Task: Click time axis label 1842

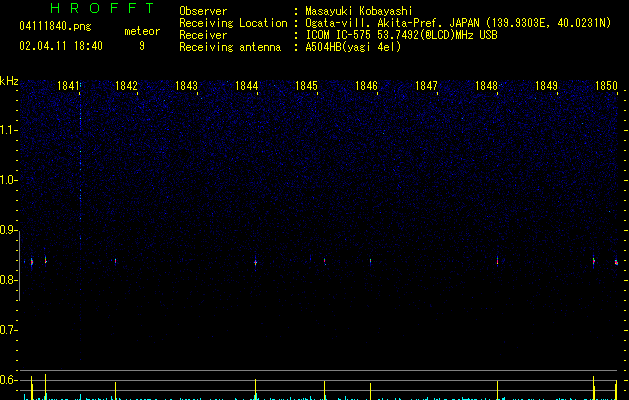Action: (126, 86)
